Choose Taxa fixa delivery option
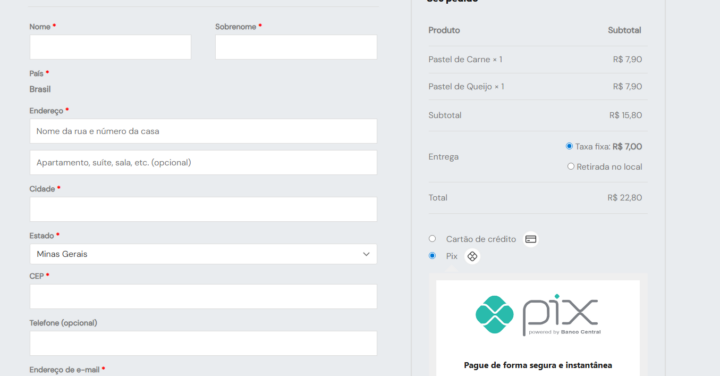Image resolution: width=720 pixels, height=376 pixels. 569,146
